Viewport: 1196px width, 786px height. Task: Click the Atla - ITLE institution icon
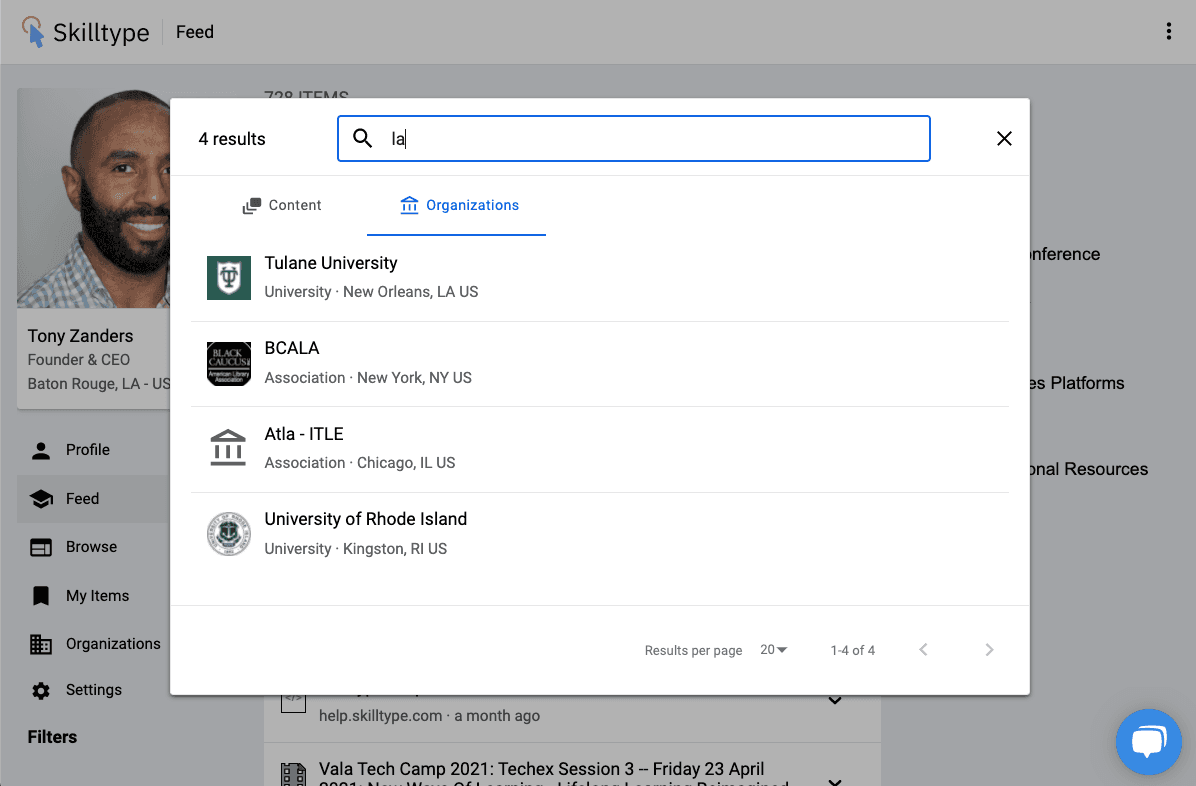[x=229, y=448]
